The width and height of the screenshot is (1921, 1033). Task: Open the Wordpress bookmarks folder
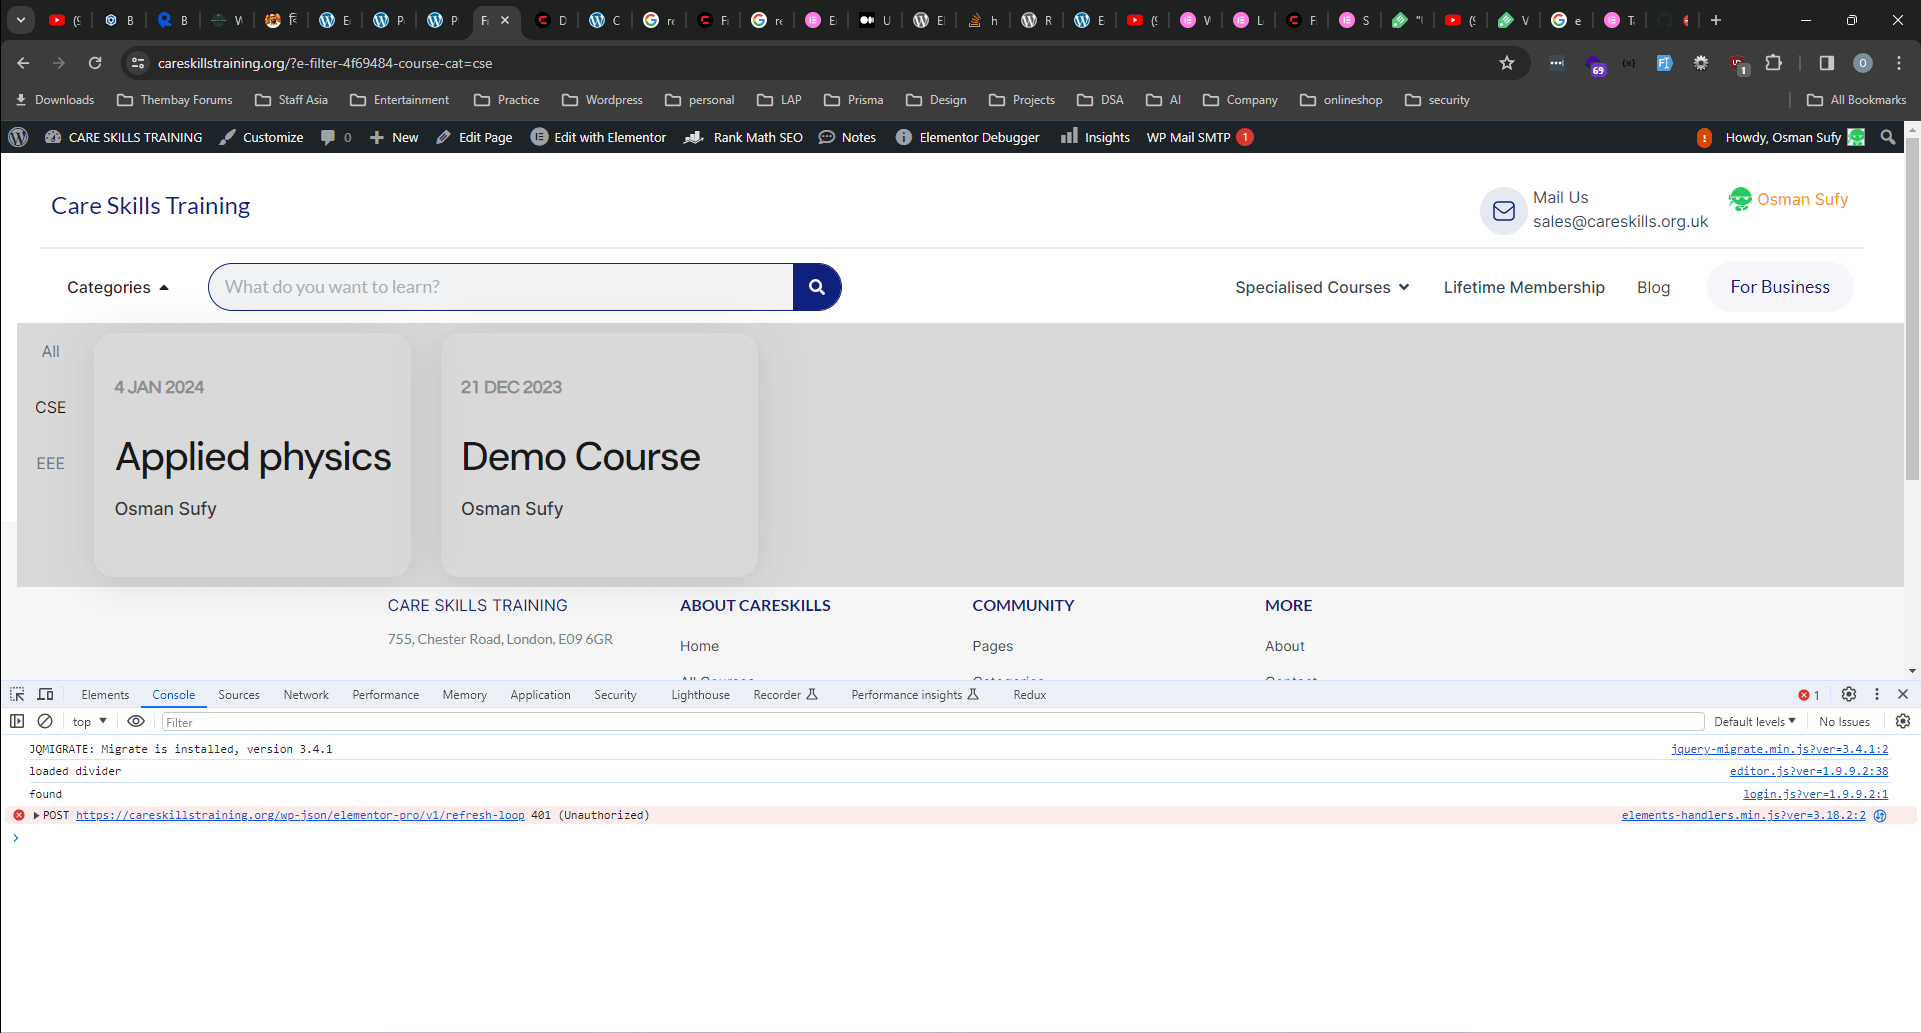click(x=602, y=100)
